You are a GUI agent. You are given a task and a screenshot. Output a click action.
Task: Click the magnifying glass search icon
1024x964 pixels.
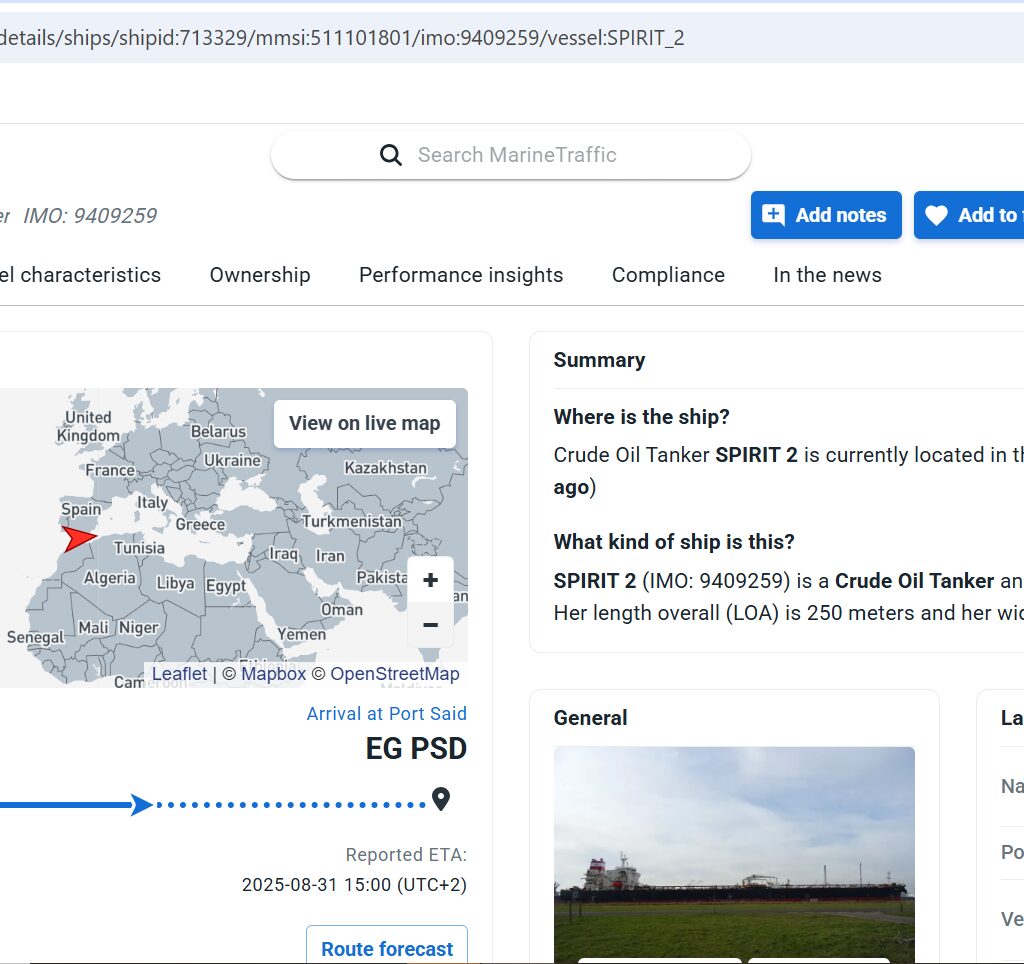pos(391,155)
